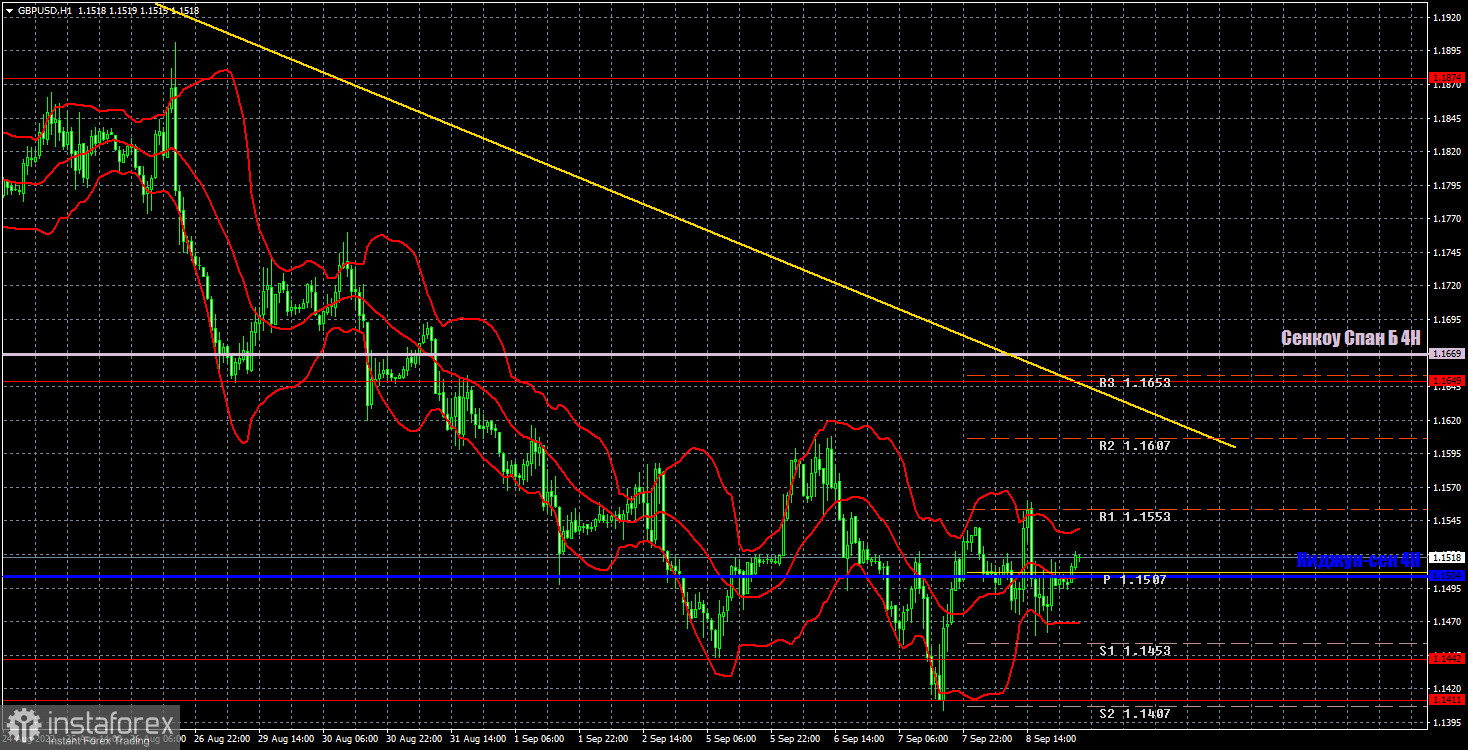This screenshot has width=1468, height=750.
Task: Click the 1.1545 price axis label
Action: [1446, 521]
